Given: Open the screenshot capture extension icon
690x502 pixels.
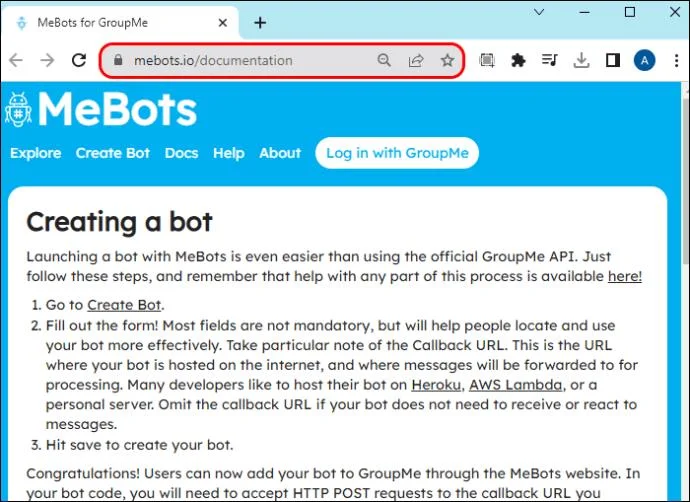Looking at the screenshot, I should 487,60.
